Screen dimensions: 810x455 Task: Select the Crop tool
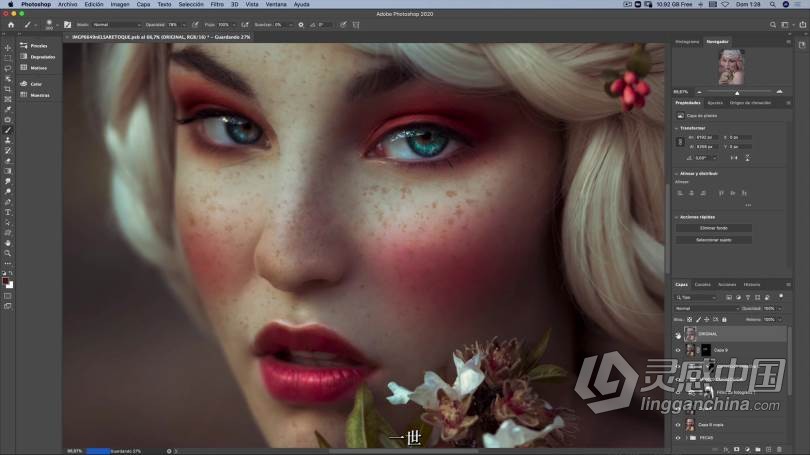coord(8,89)
